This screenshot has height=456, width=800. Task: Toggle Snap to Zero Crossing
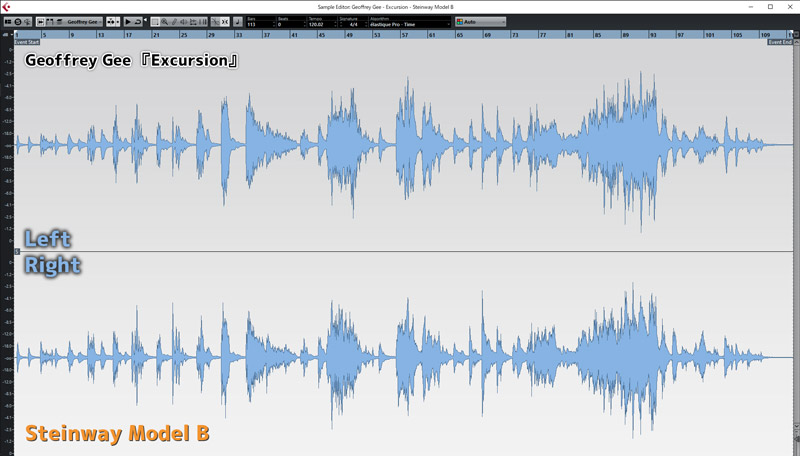pos(215,22)
